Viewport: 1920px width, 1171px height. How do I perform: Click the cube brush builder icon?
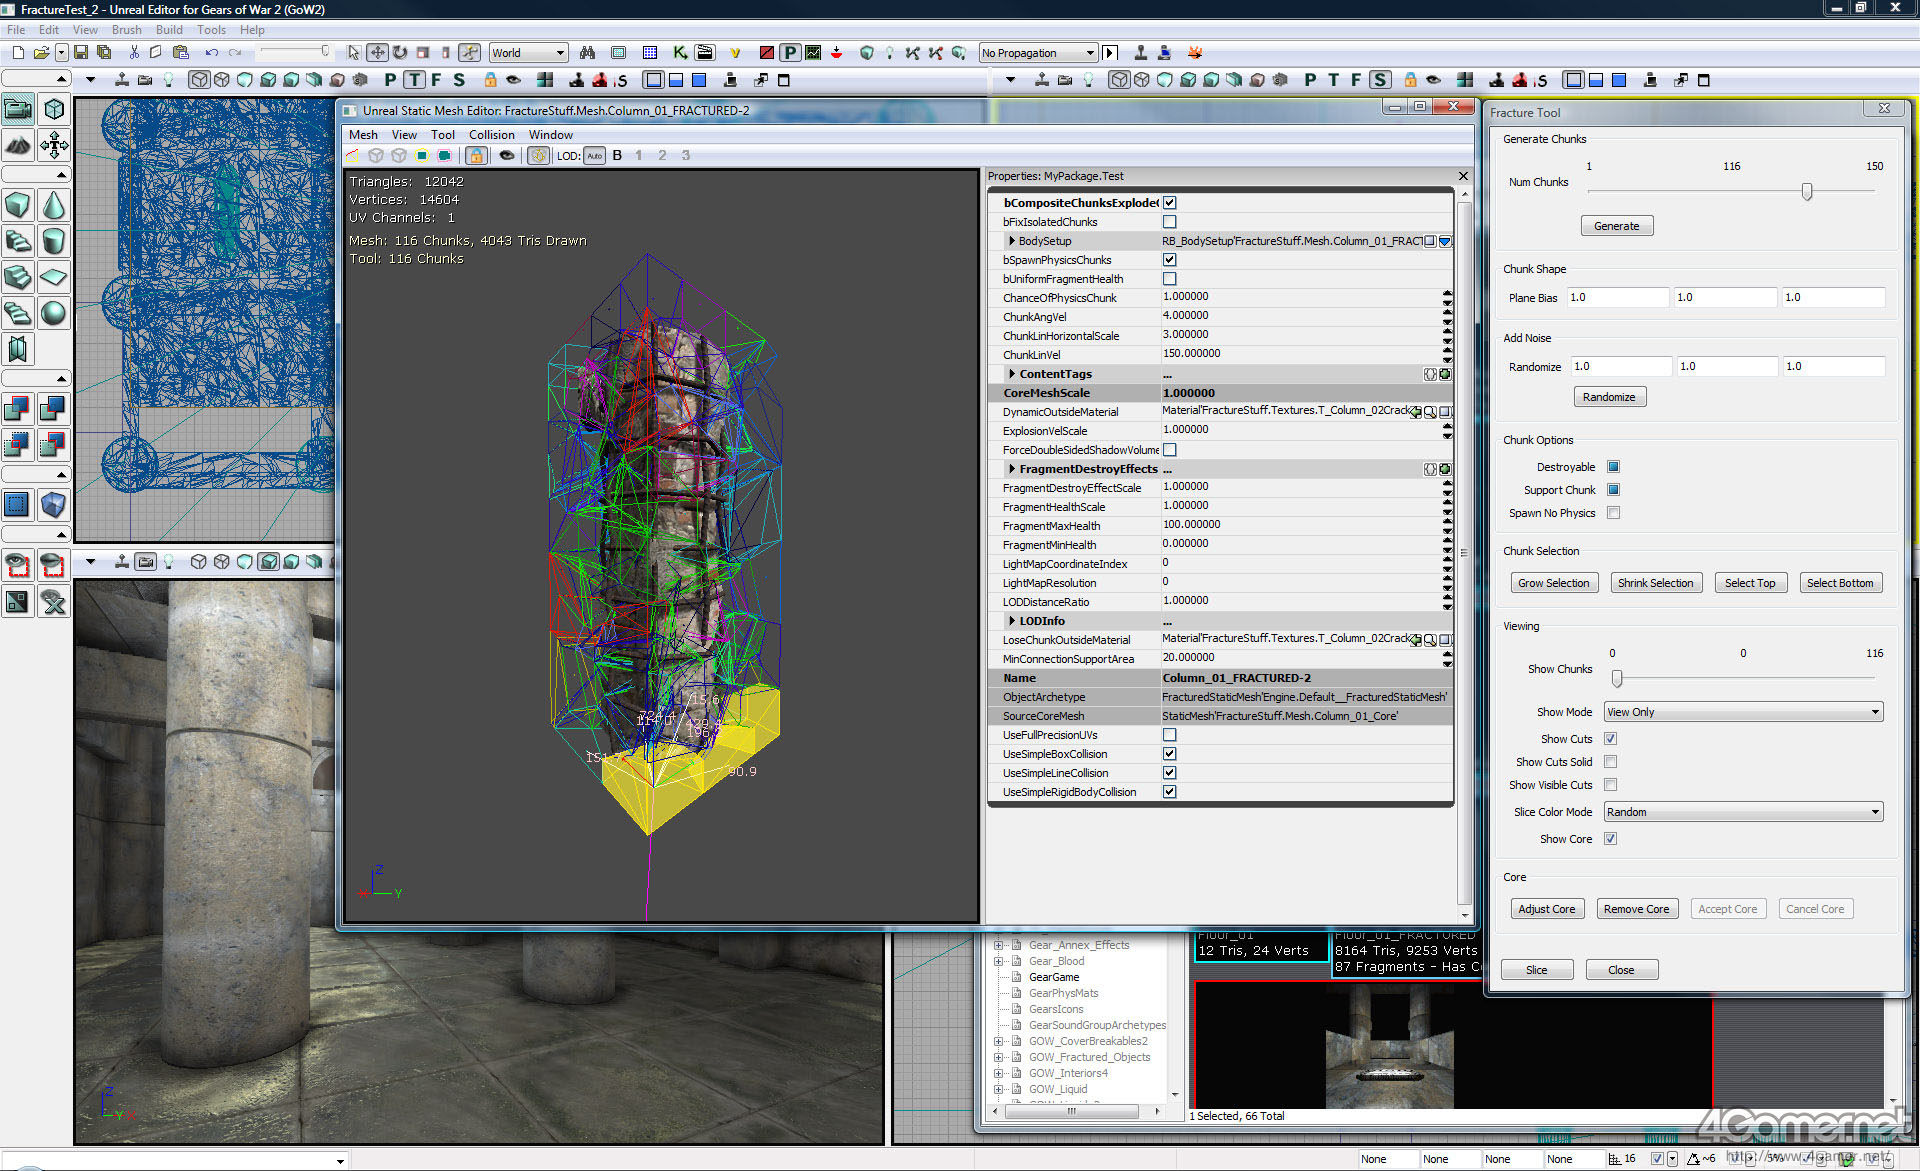tap(18, 205)
